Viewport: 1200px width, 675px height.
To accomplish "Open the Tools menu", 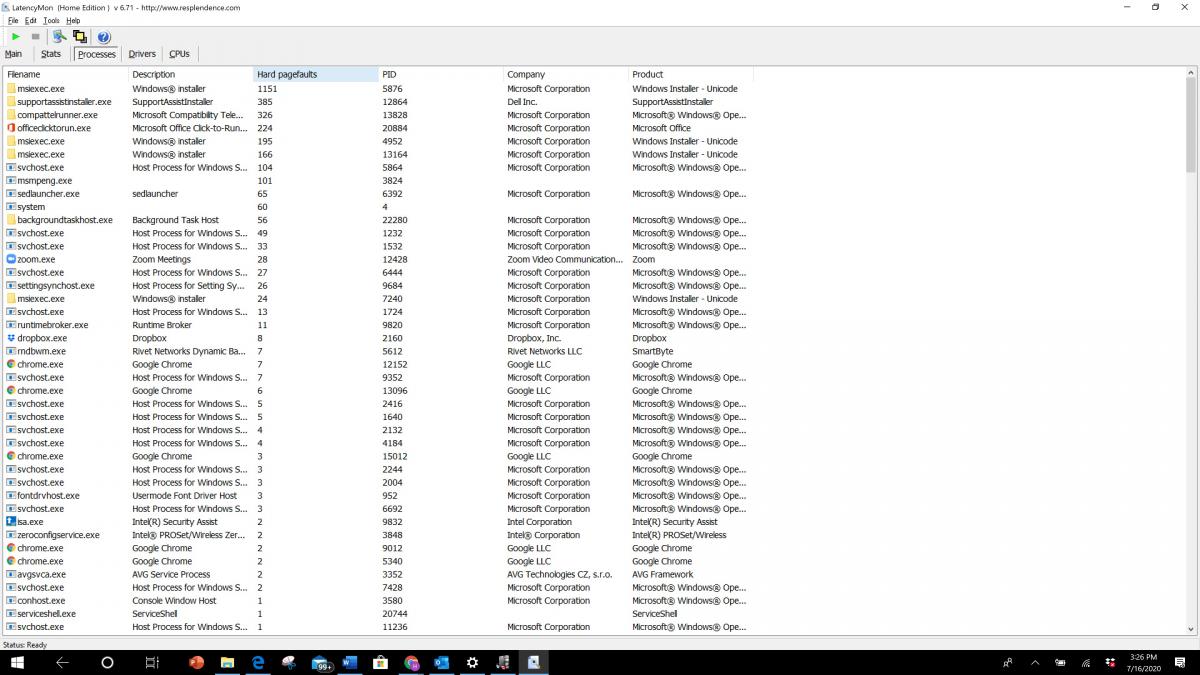I will 52,20.
